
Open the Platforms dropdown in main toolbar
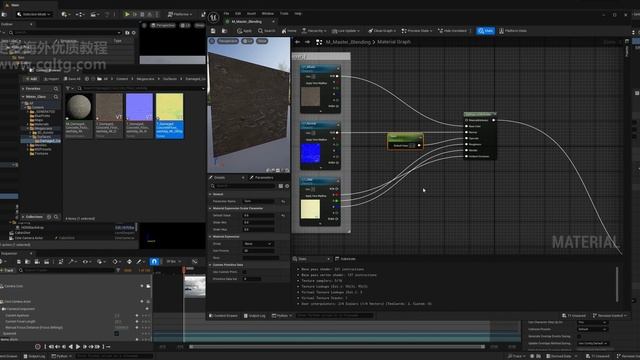pyautogui.click(x=180, y=14)
